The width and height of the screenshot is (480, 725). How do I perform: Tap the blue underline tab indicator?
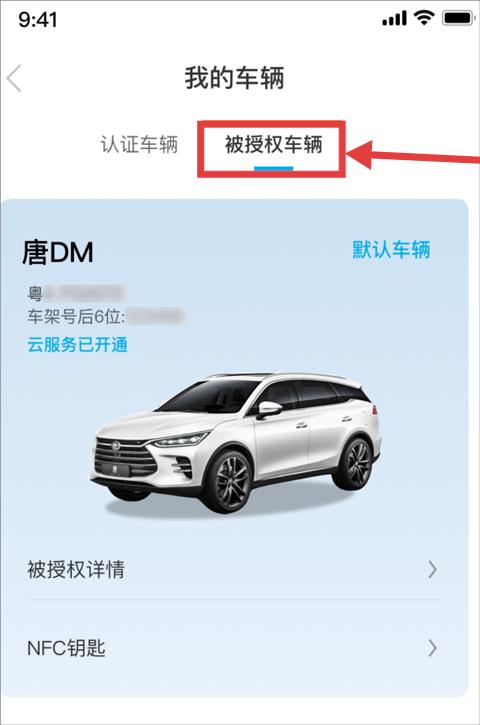pyautogui.click(x=273, y=168)
